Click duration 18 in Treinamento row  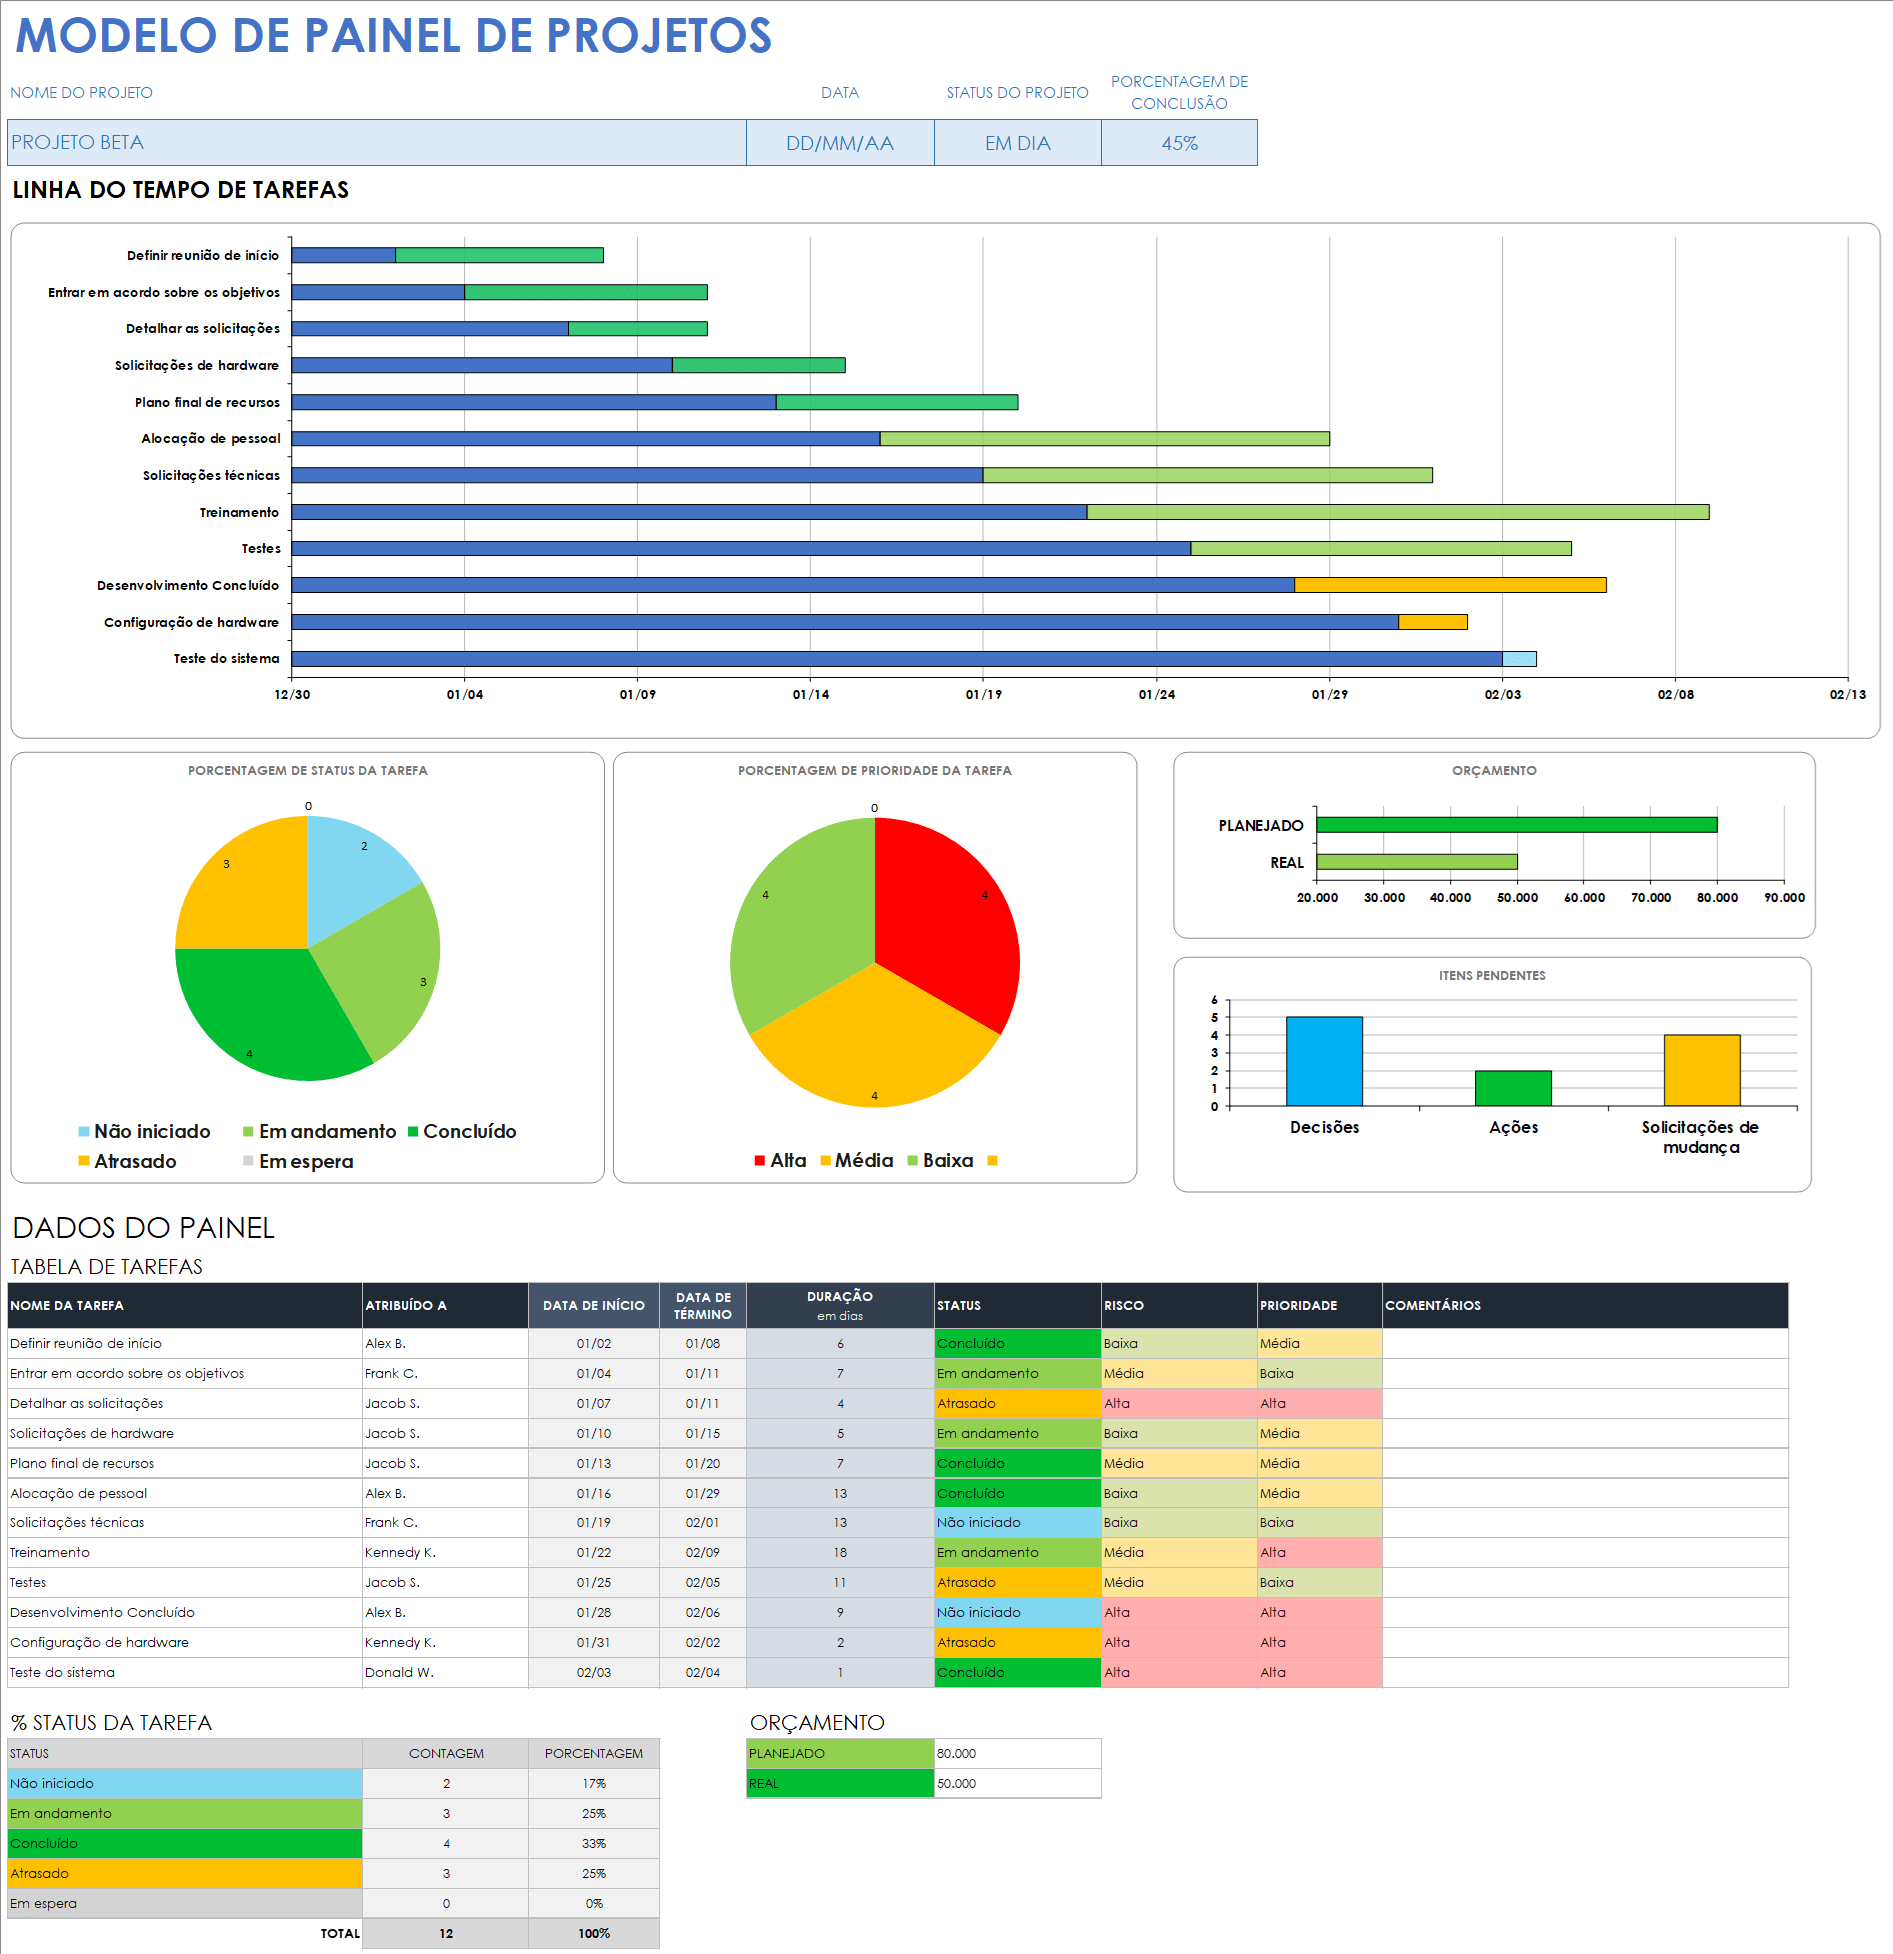(x=840, y=1553)
